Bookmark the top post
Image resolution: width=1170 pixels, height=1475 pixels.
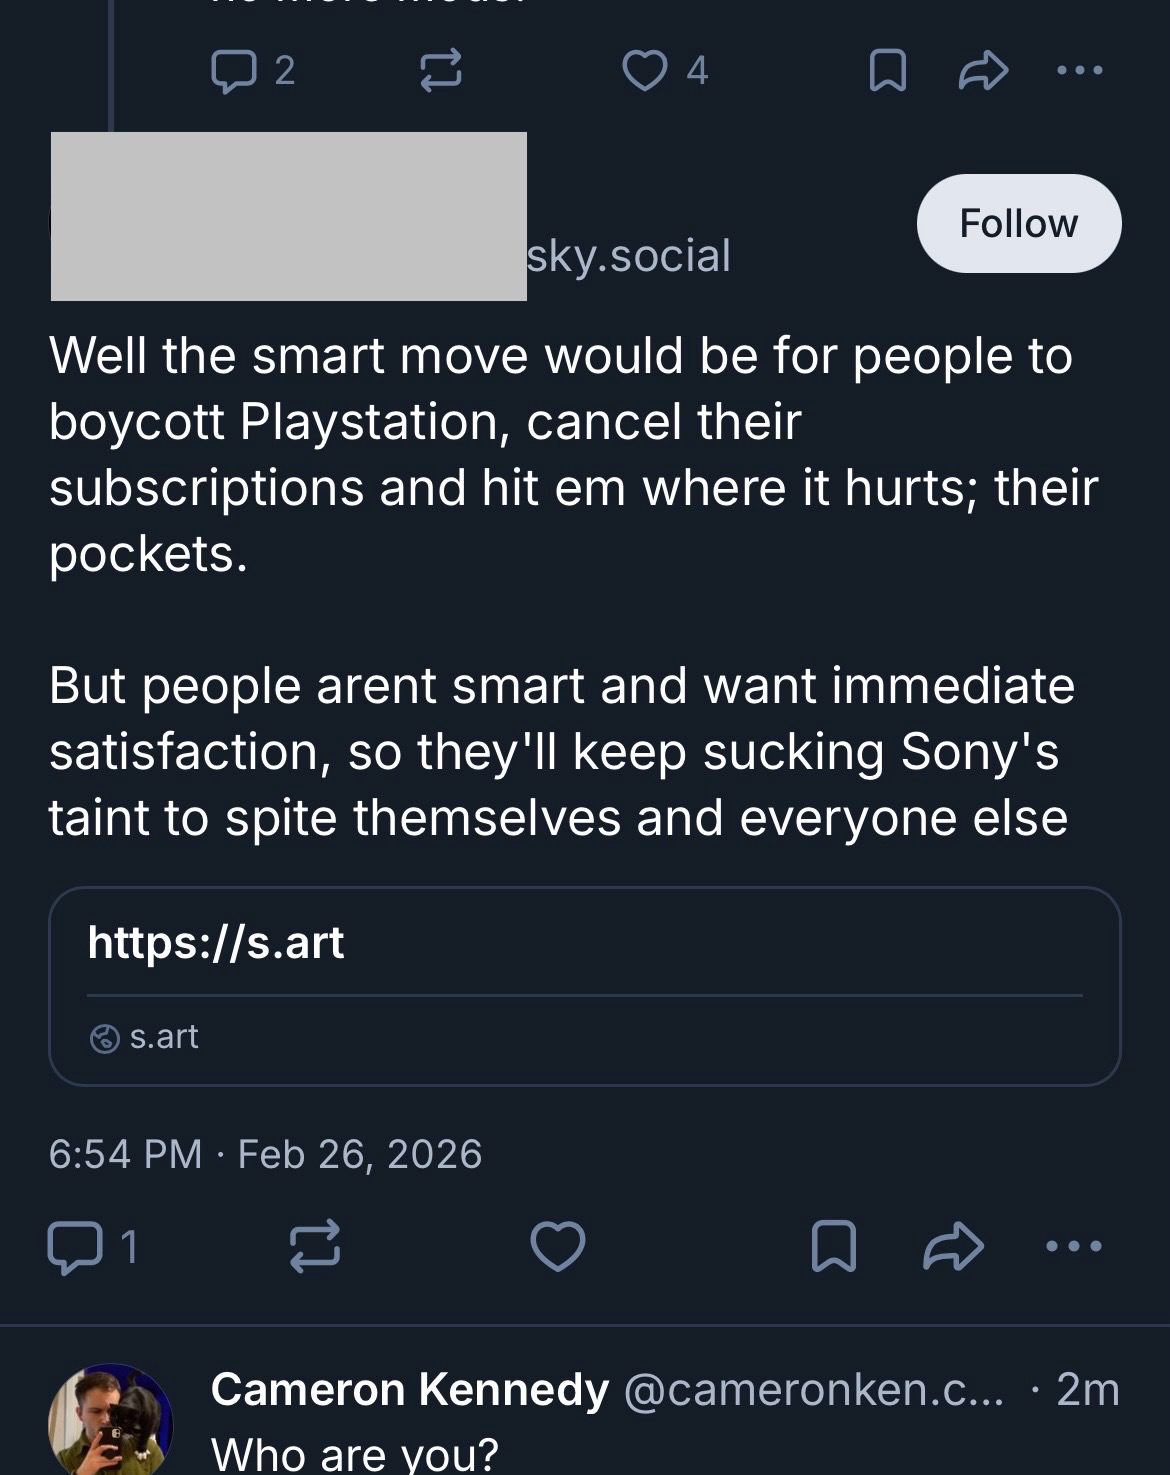pos(887,71)
